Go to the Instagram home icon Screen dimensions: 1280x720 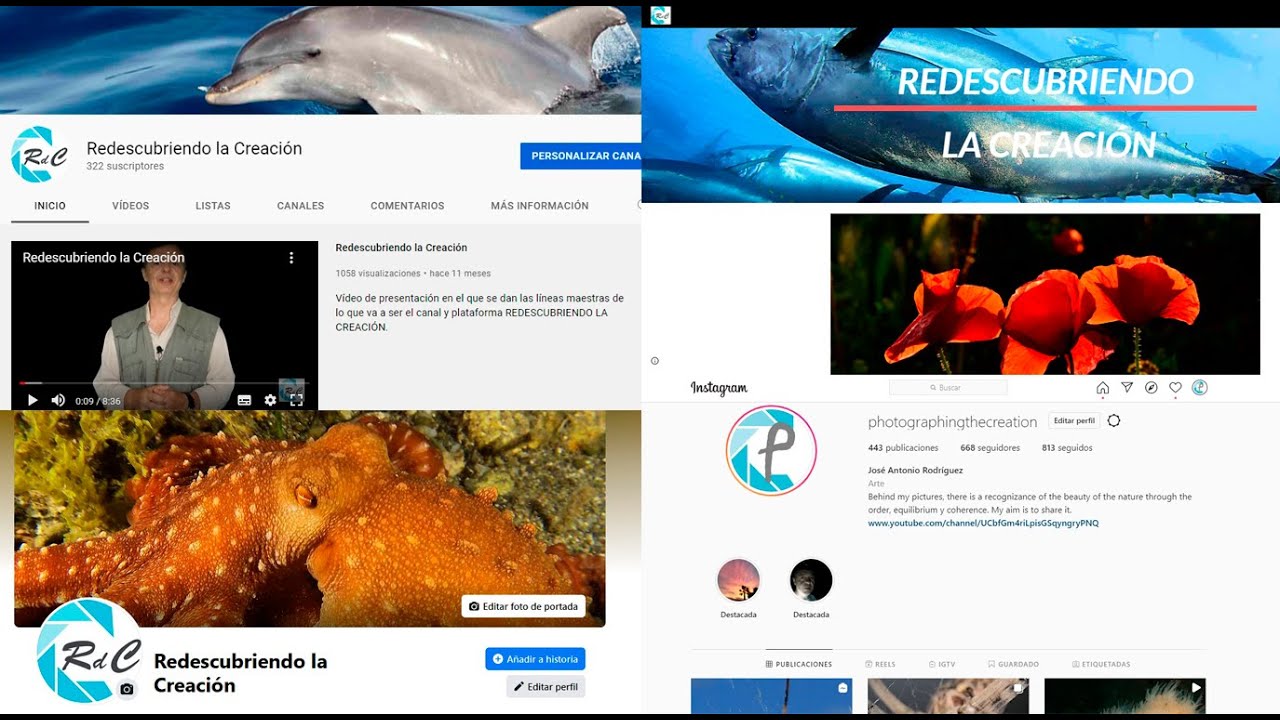coord(1103,388)
